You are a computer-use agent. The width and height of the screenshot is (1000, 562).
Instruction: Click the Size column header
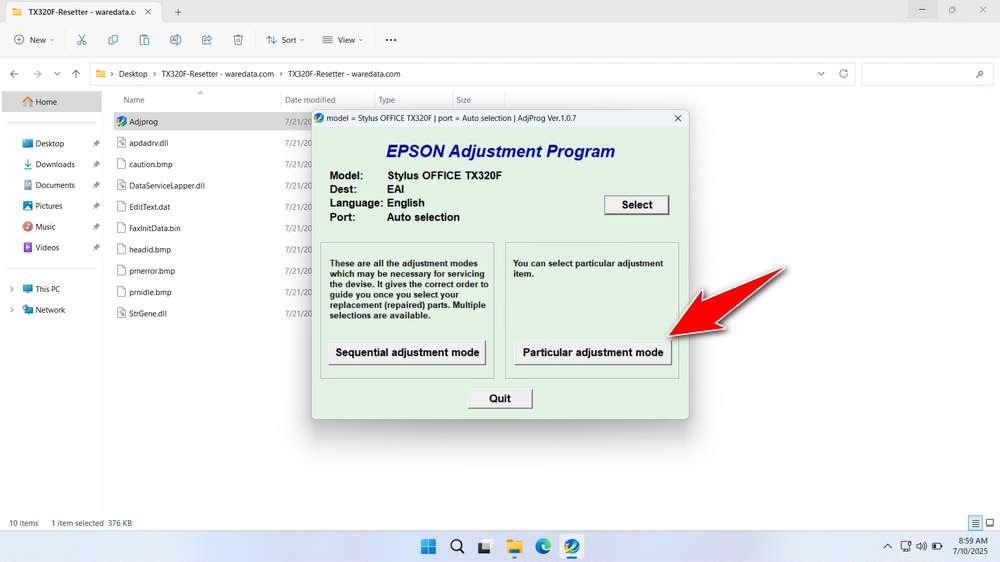click(464, 100)
